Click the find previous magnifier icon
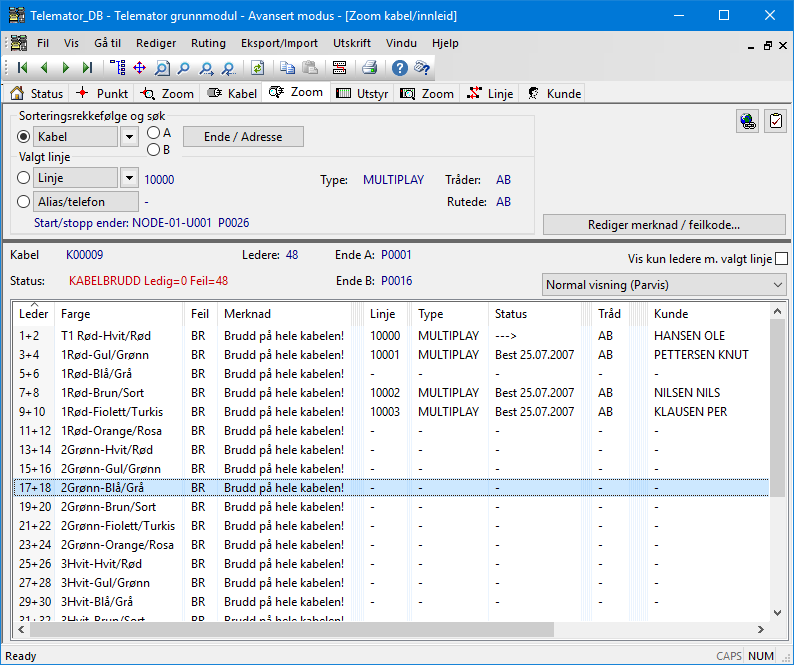The image size is (794, 665). [x=229, y=67]
